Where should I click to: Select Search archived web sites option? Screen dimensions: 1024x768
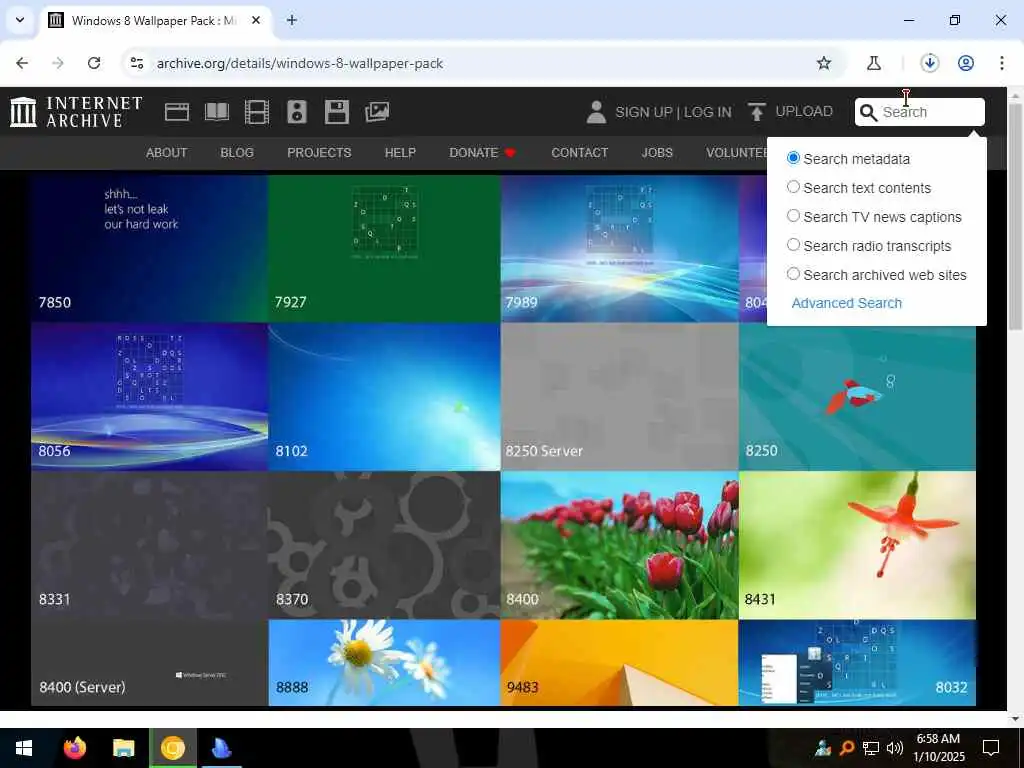click(x=793, y=274)
